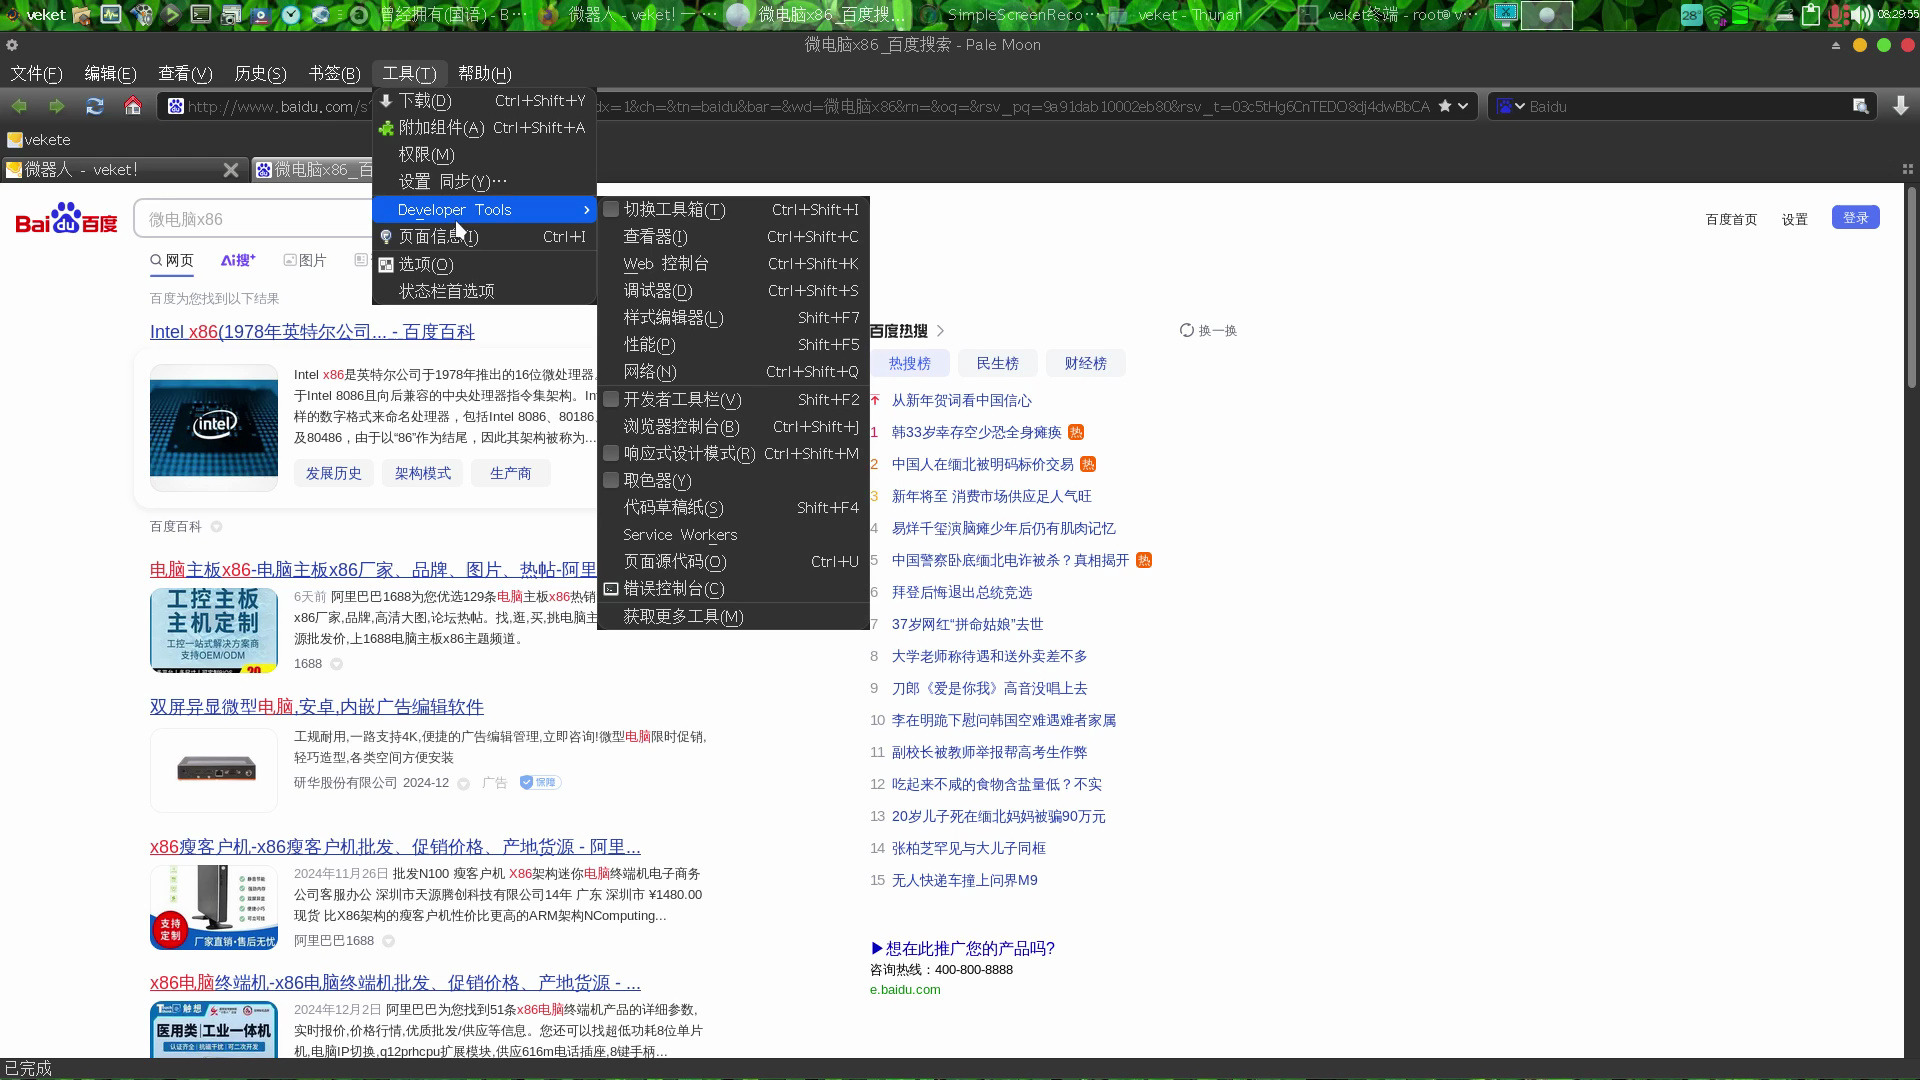Image resolution: width=1920 pixels, height=1080 pixels.
Task: Select Web 控制台 menu entry
Action: [733, 264]
